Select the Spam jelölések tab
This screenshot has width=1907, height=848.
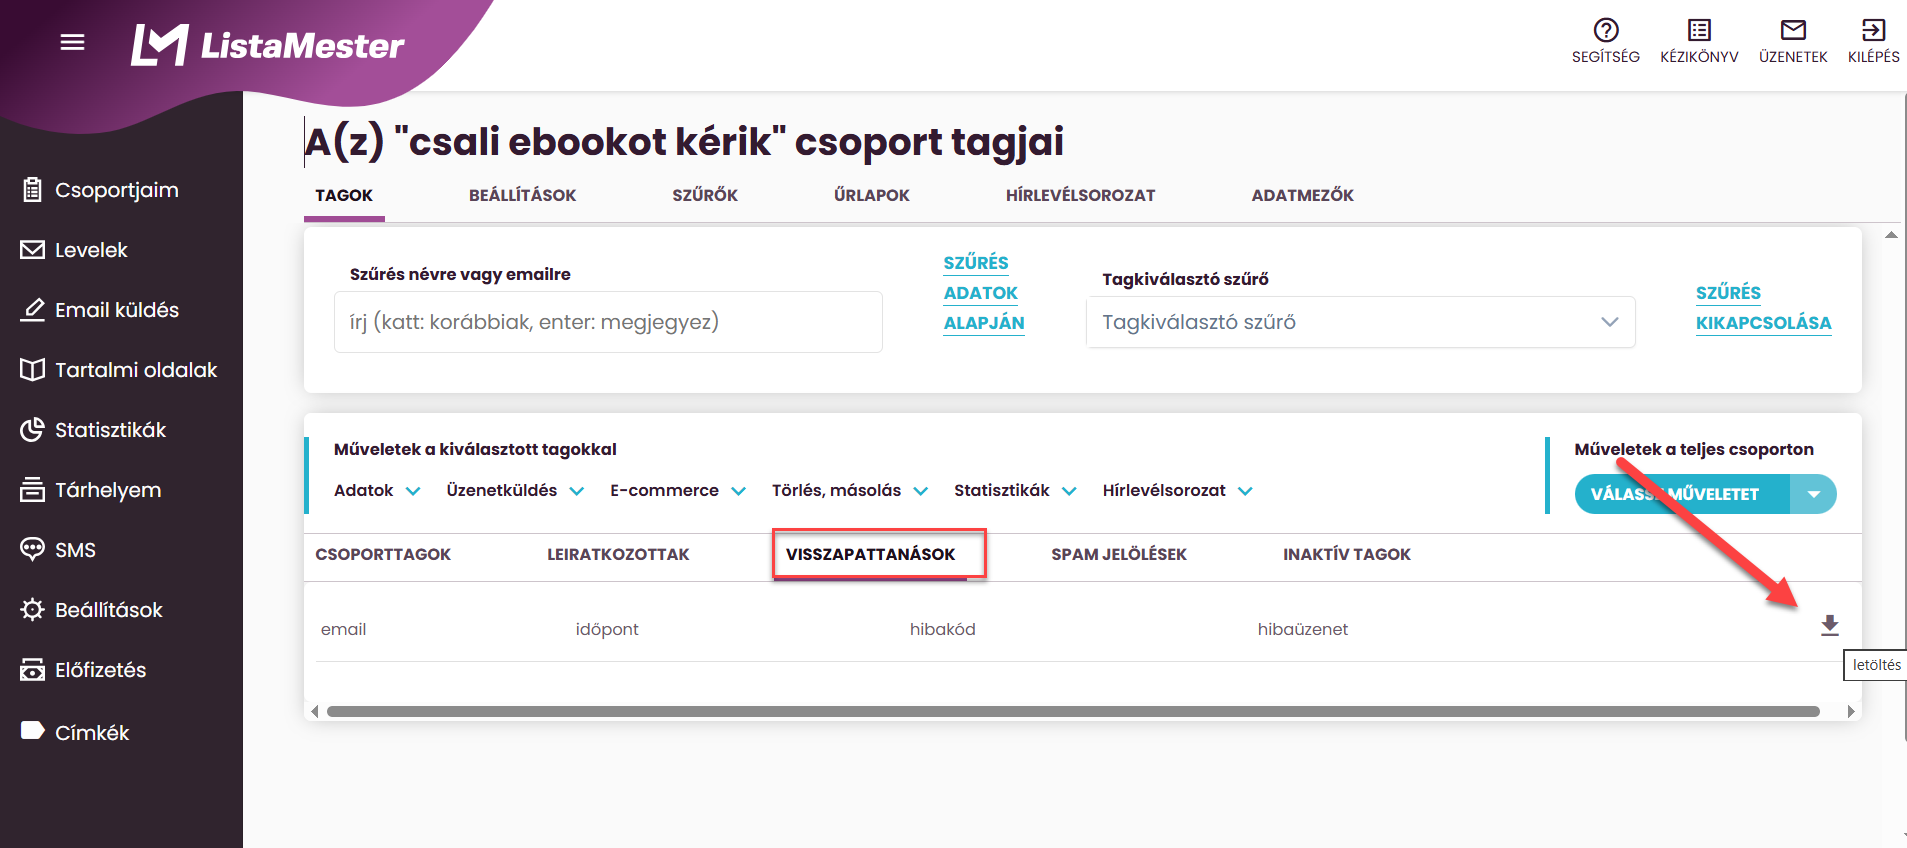(1119, 554)
